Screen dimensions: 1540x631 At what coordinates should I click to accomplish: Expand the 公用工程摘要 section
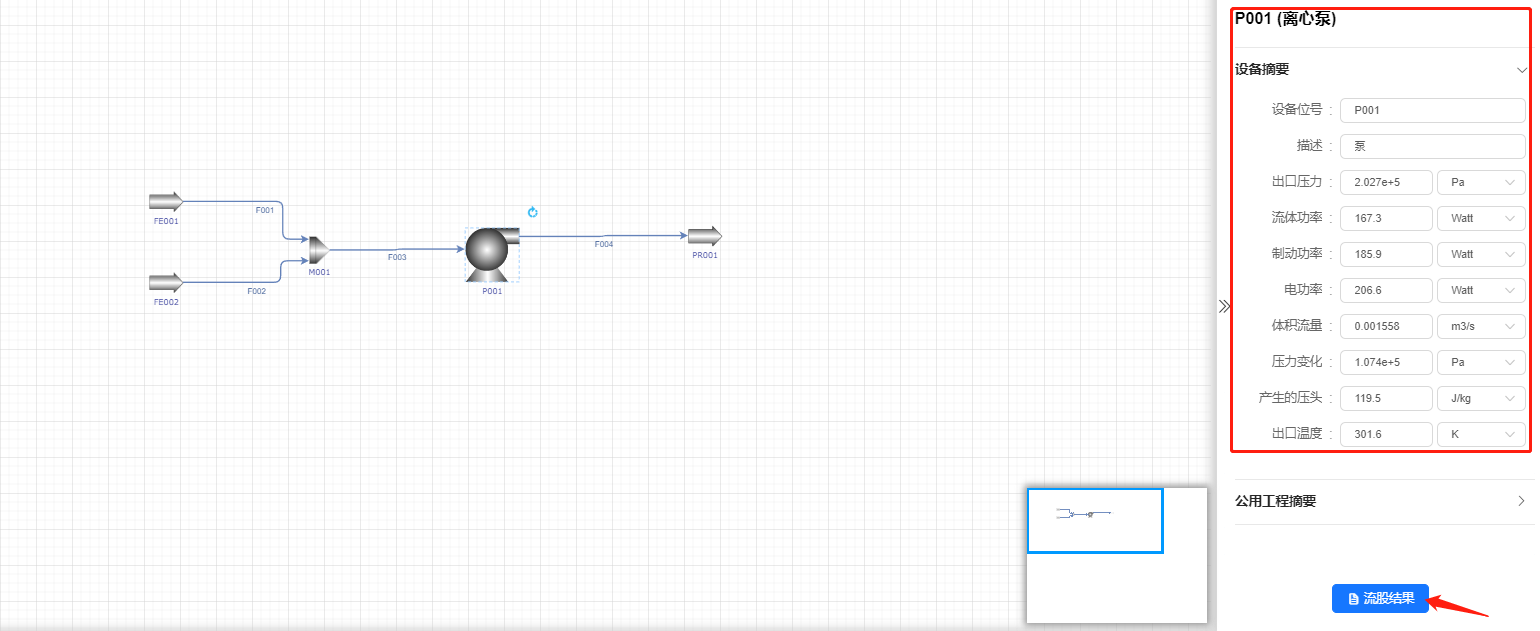(x=1382, y=501)
